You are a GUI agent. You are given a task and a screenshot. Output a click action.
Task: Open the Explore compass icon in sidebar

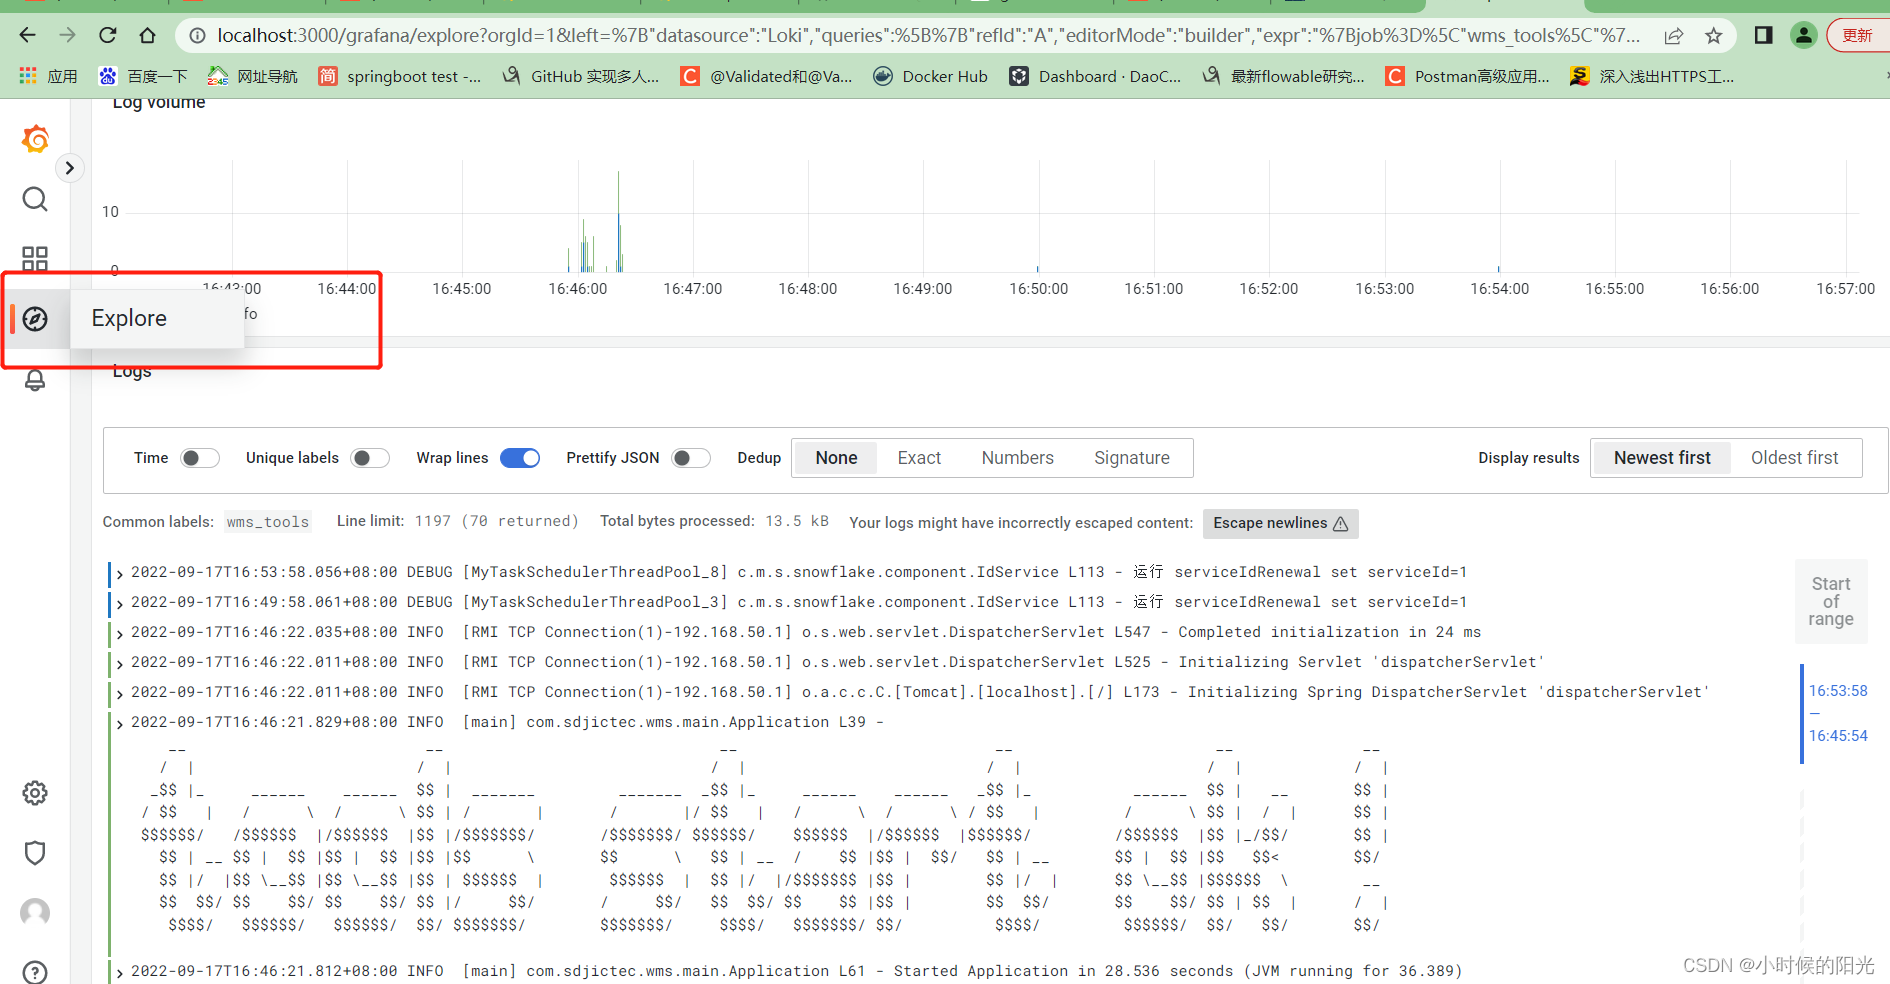pos(35,318)
